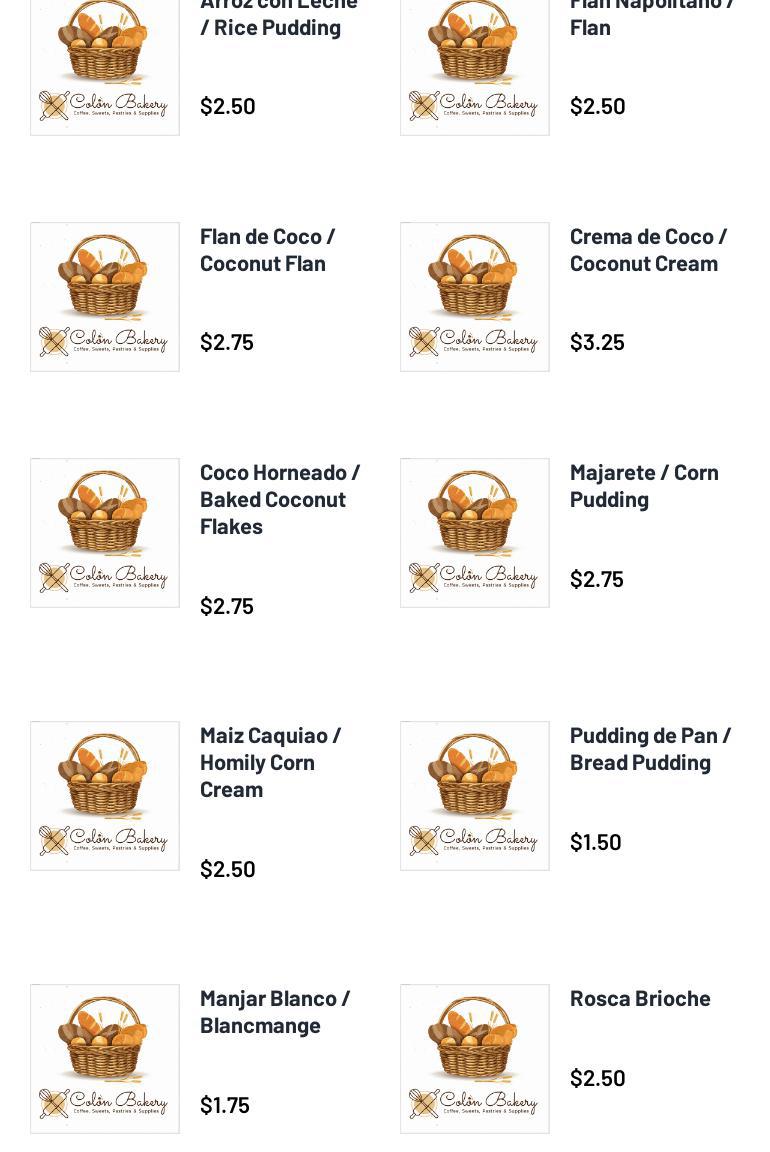This screenshot has height=1152, width=770.
Task: Click the $1.50 Bread Pudding price
Action: [595, 842]
